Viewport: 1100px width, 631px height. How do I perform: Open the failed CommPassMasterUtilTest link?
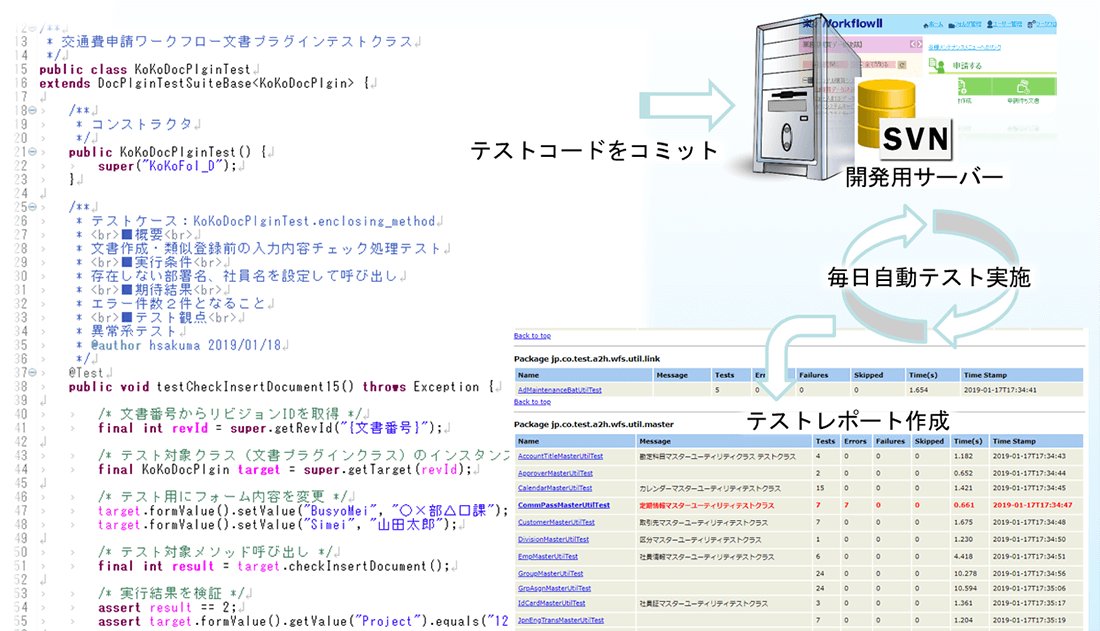[563, 505]
